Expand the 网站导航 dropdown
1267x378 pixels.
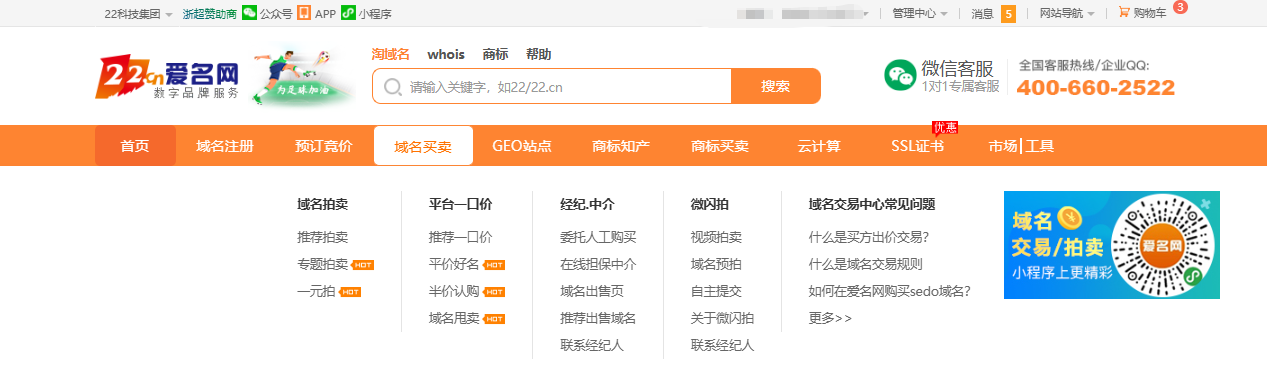(x=1066, y=14)
